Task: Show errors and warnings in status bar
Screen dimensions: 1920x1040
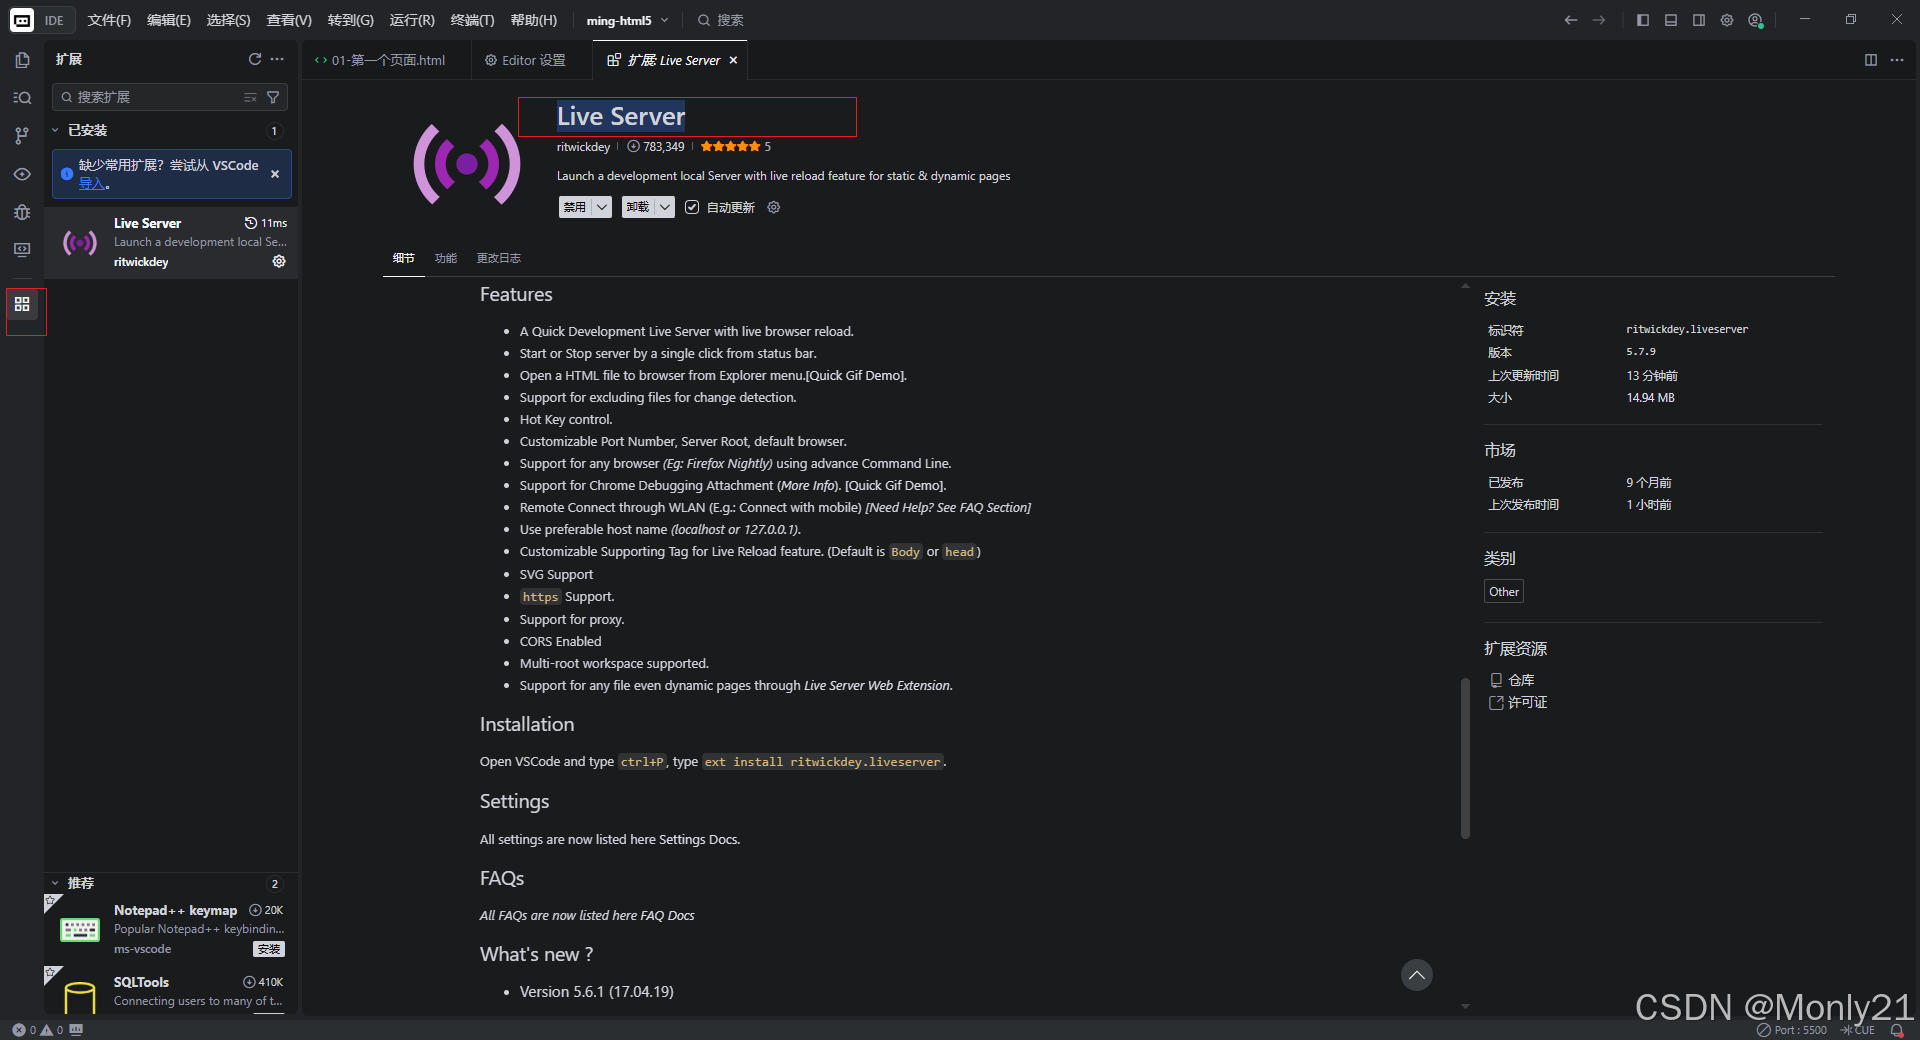Action: tap(38, 1030)
